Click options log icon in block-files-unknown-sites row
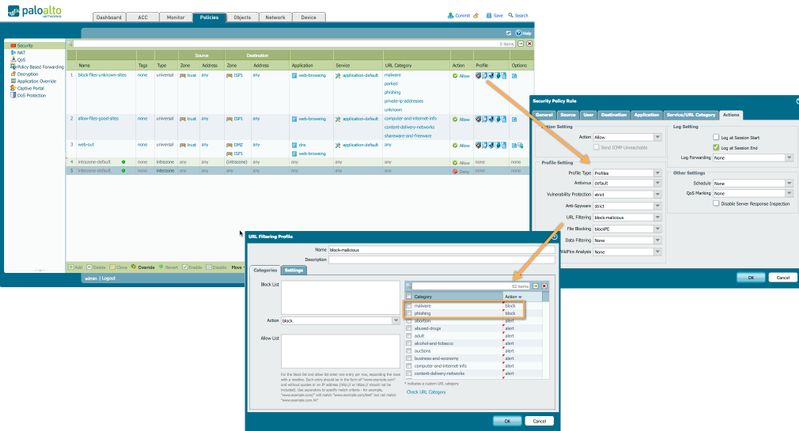Screen dimensions: 799x431 click(x=515, y=75)
